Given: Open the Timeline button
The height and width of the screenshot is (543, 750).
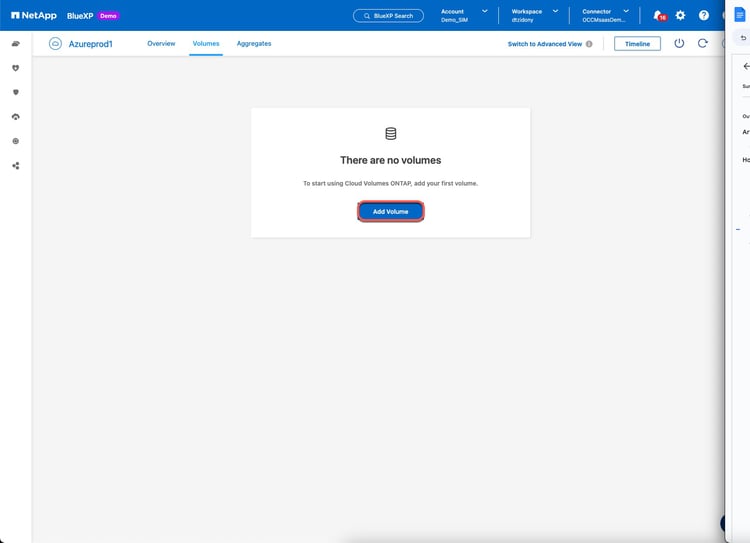Looking at the screenshot, I should pyautogui.click(x=637, y=44).
